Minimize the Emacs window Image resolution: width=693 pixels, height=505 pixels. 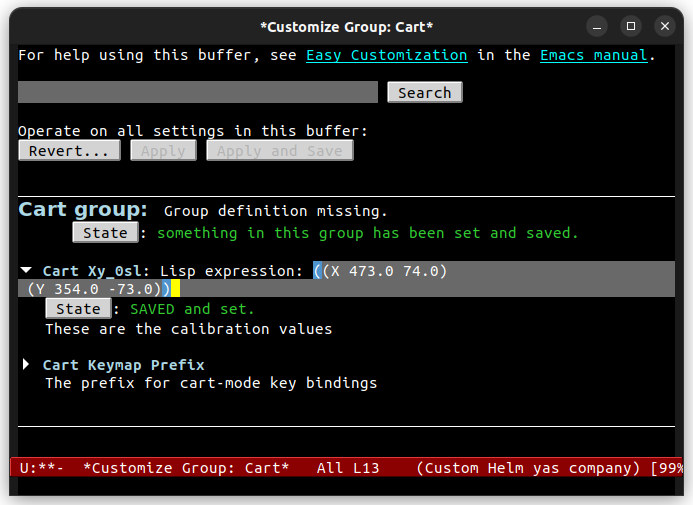click(597, 27)
